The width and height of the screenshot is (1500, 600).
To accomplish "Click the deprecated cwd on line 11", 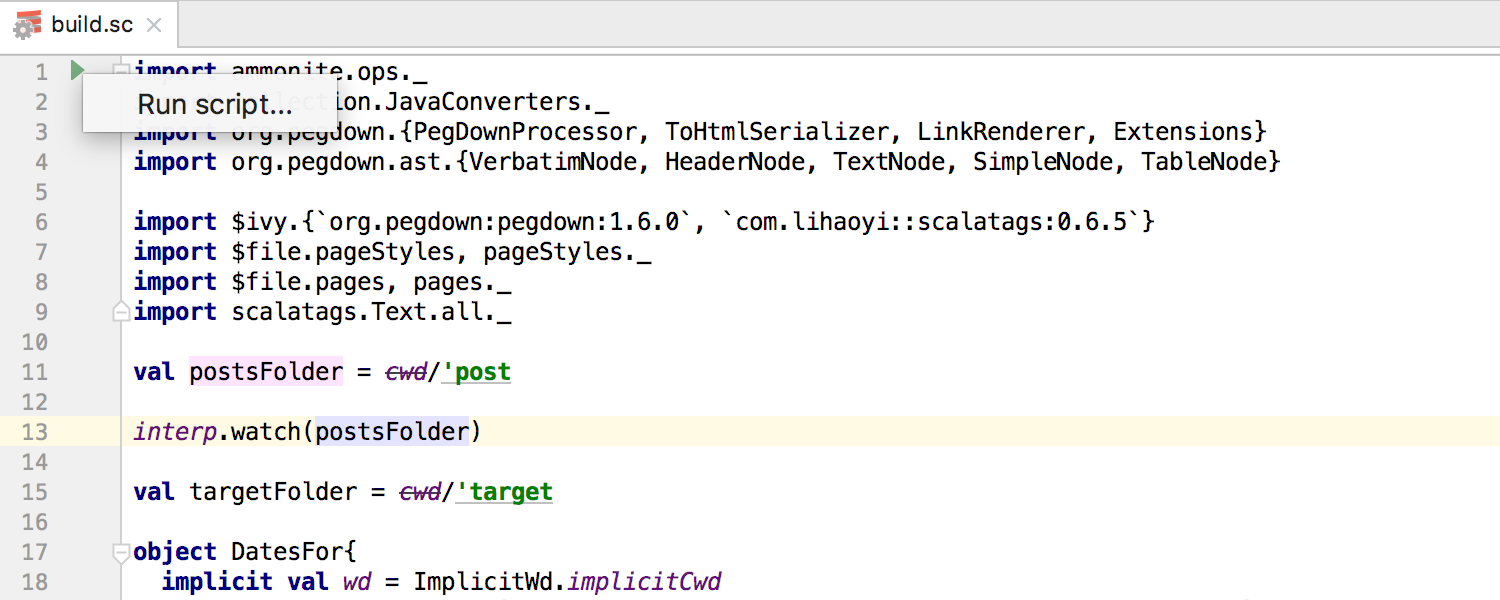I will (406, 372).
